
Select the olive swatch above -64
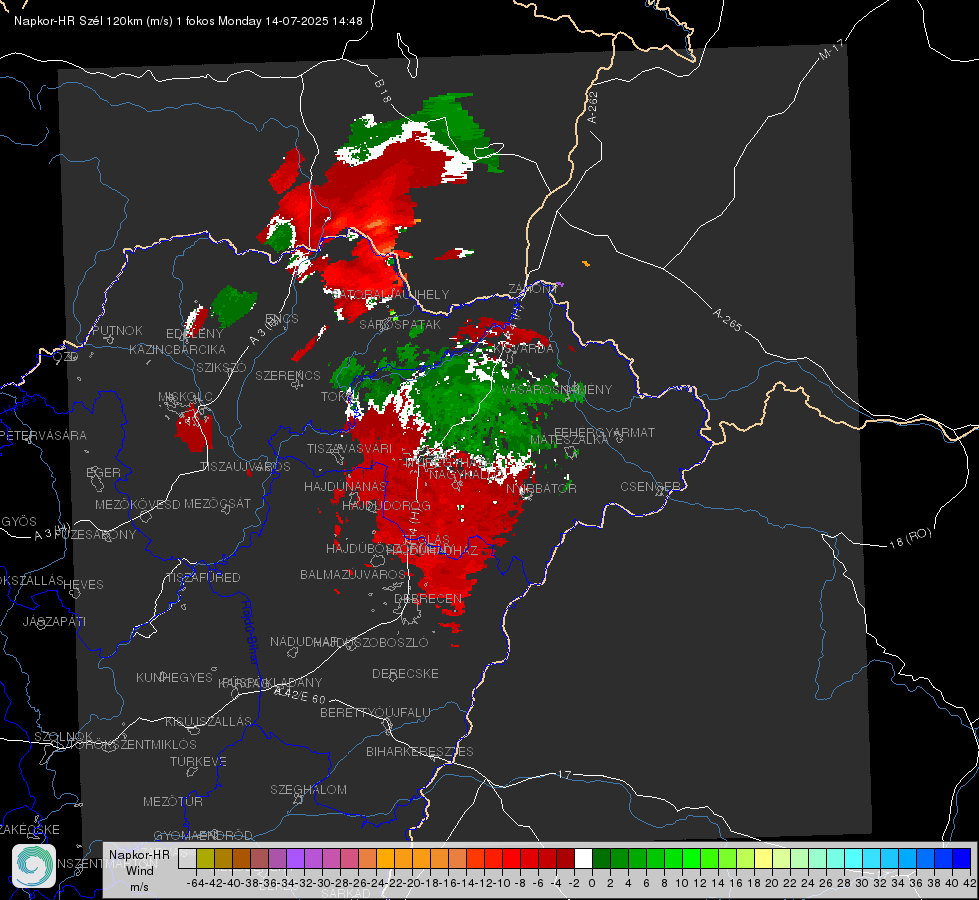[x=205, y=858]
